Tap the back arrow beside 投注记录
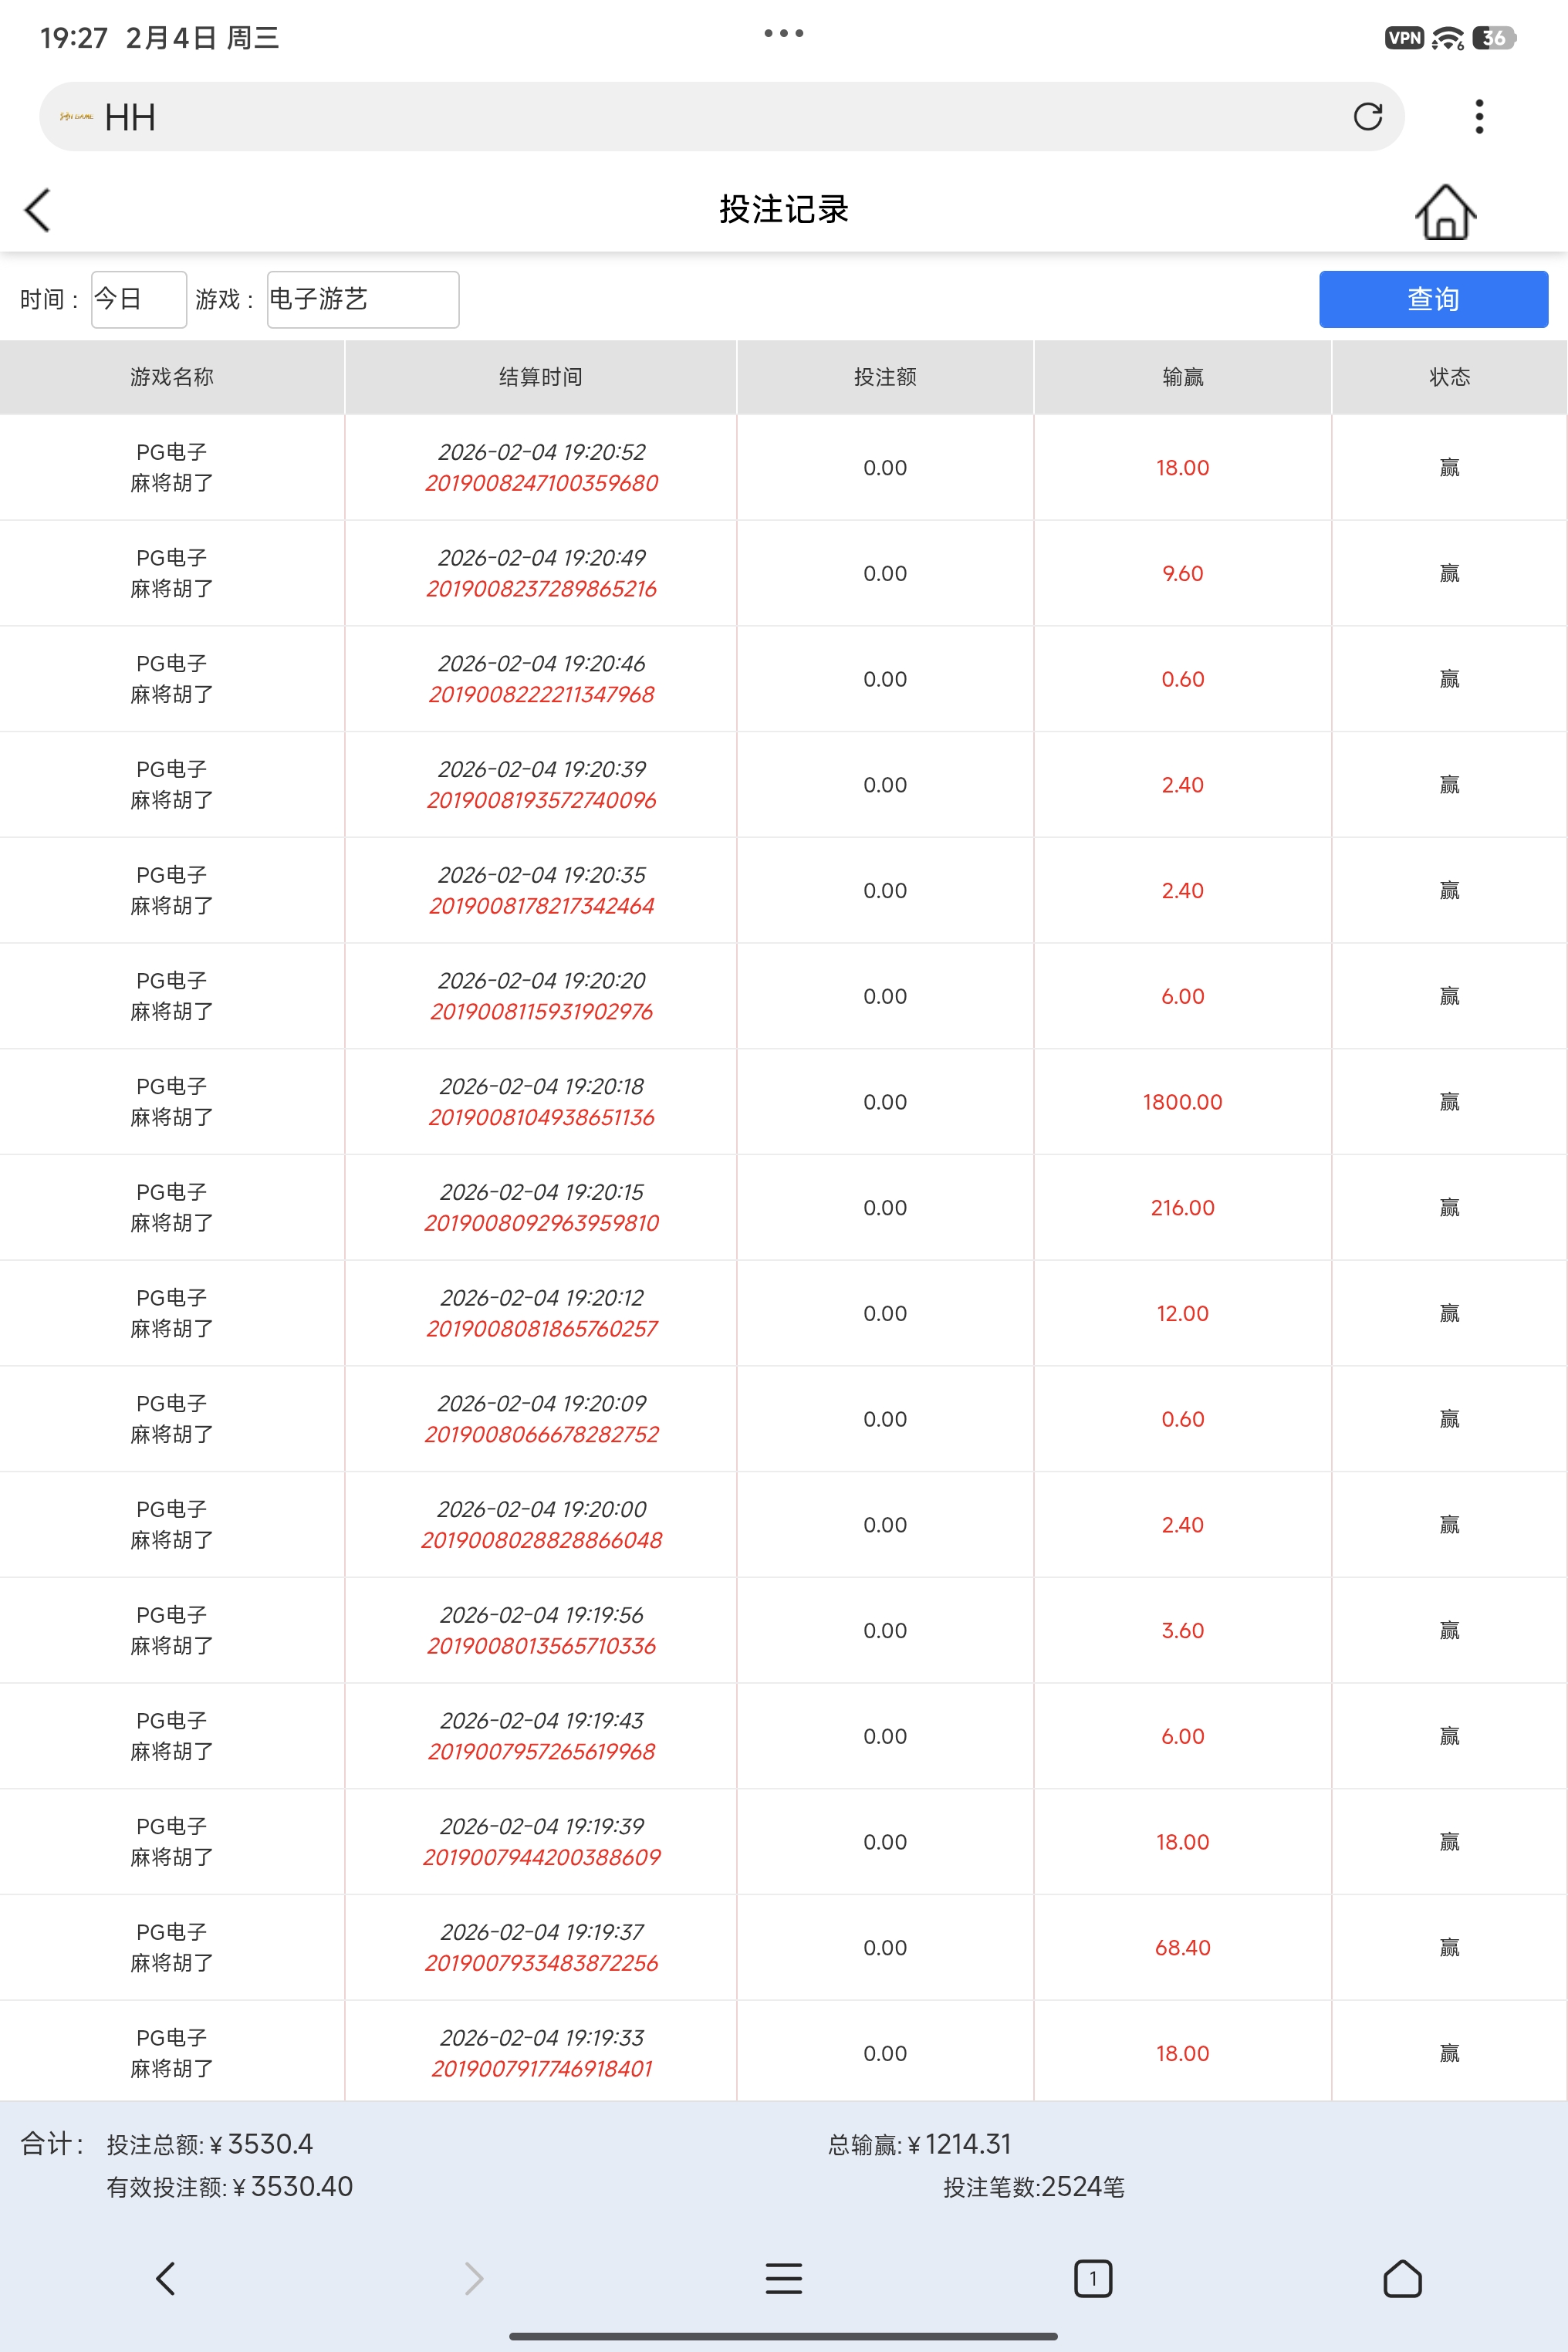This screenshot has width=1568, height=2352. coord(37,210)
